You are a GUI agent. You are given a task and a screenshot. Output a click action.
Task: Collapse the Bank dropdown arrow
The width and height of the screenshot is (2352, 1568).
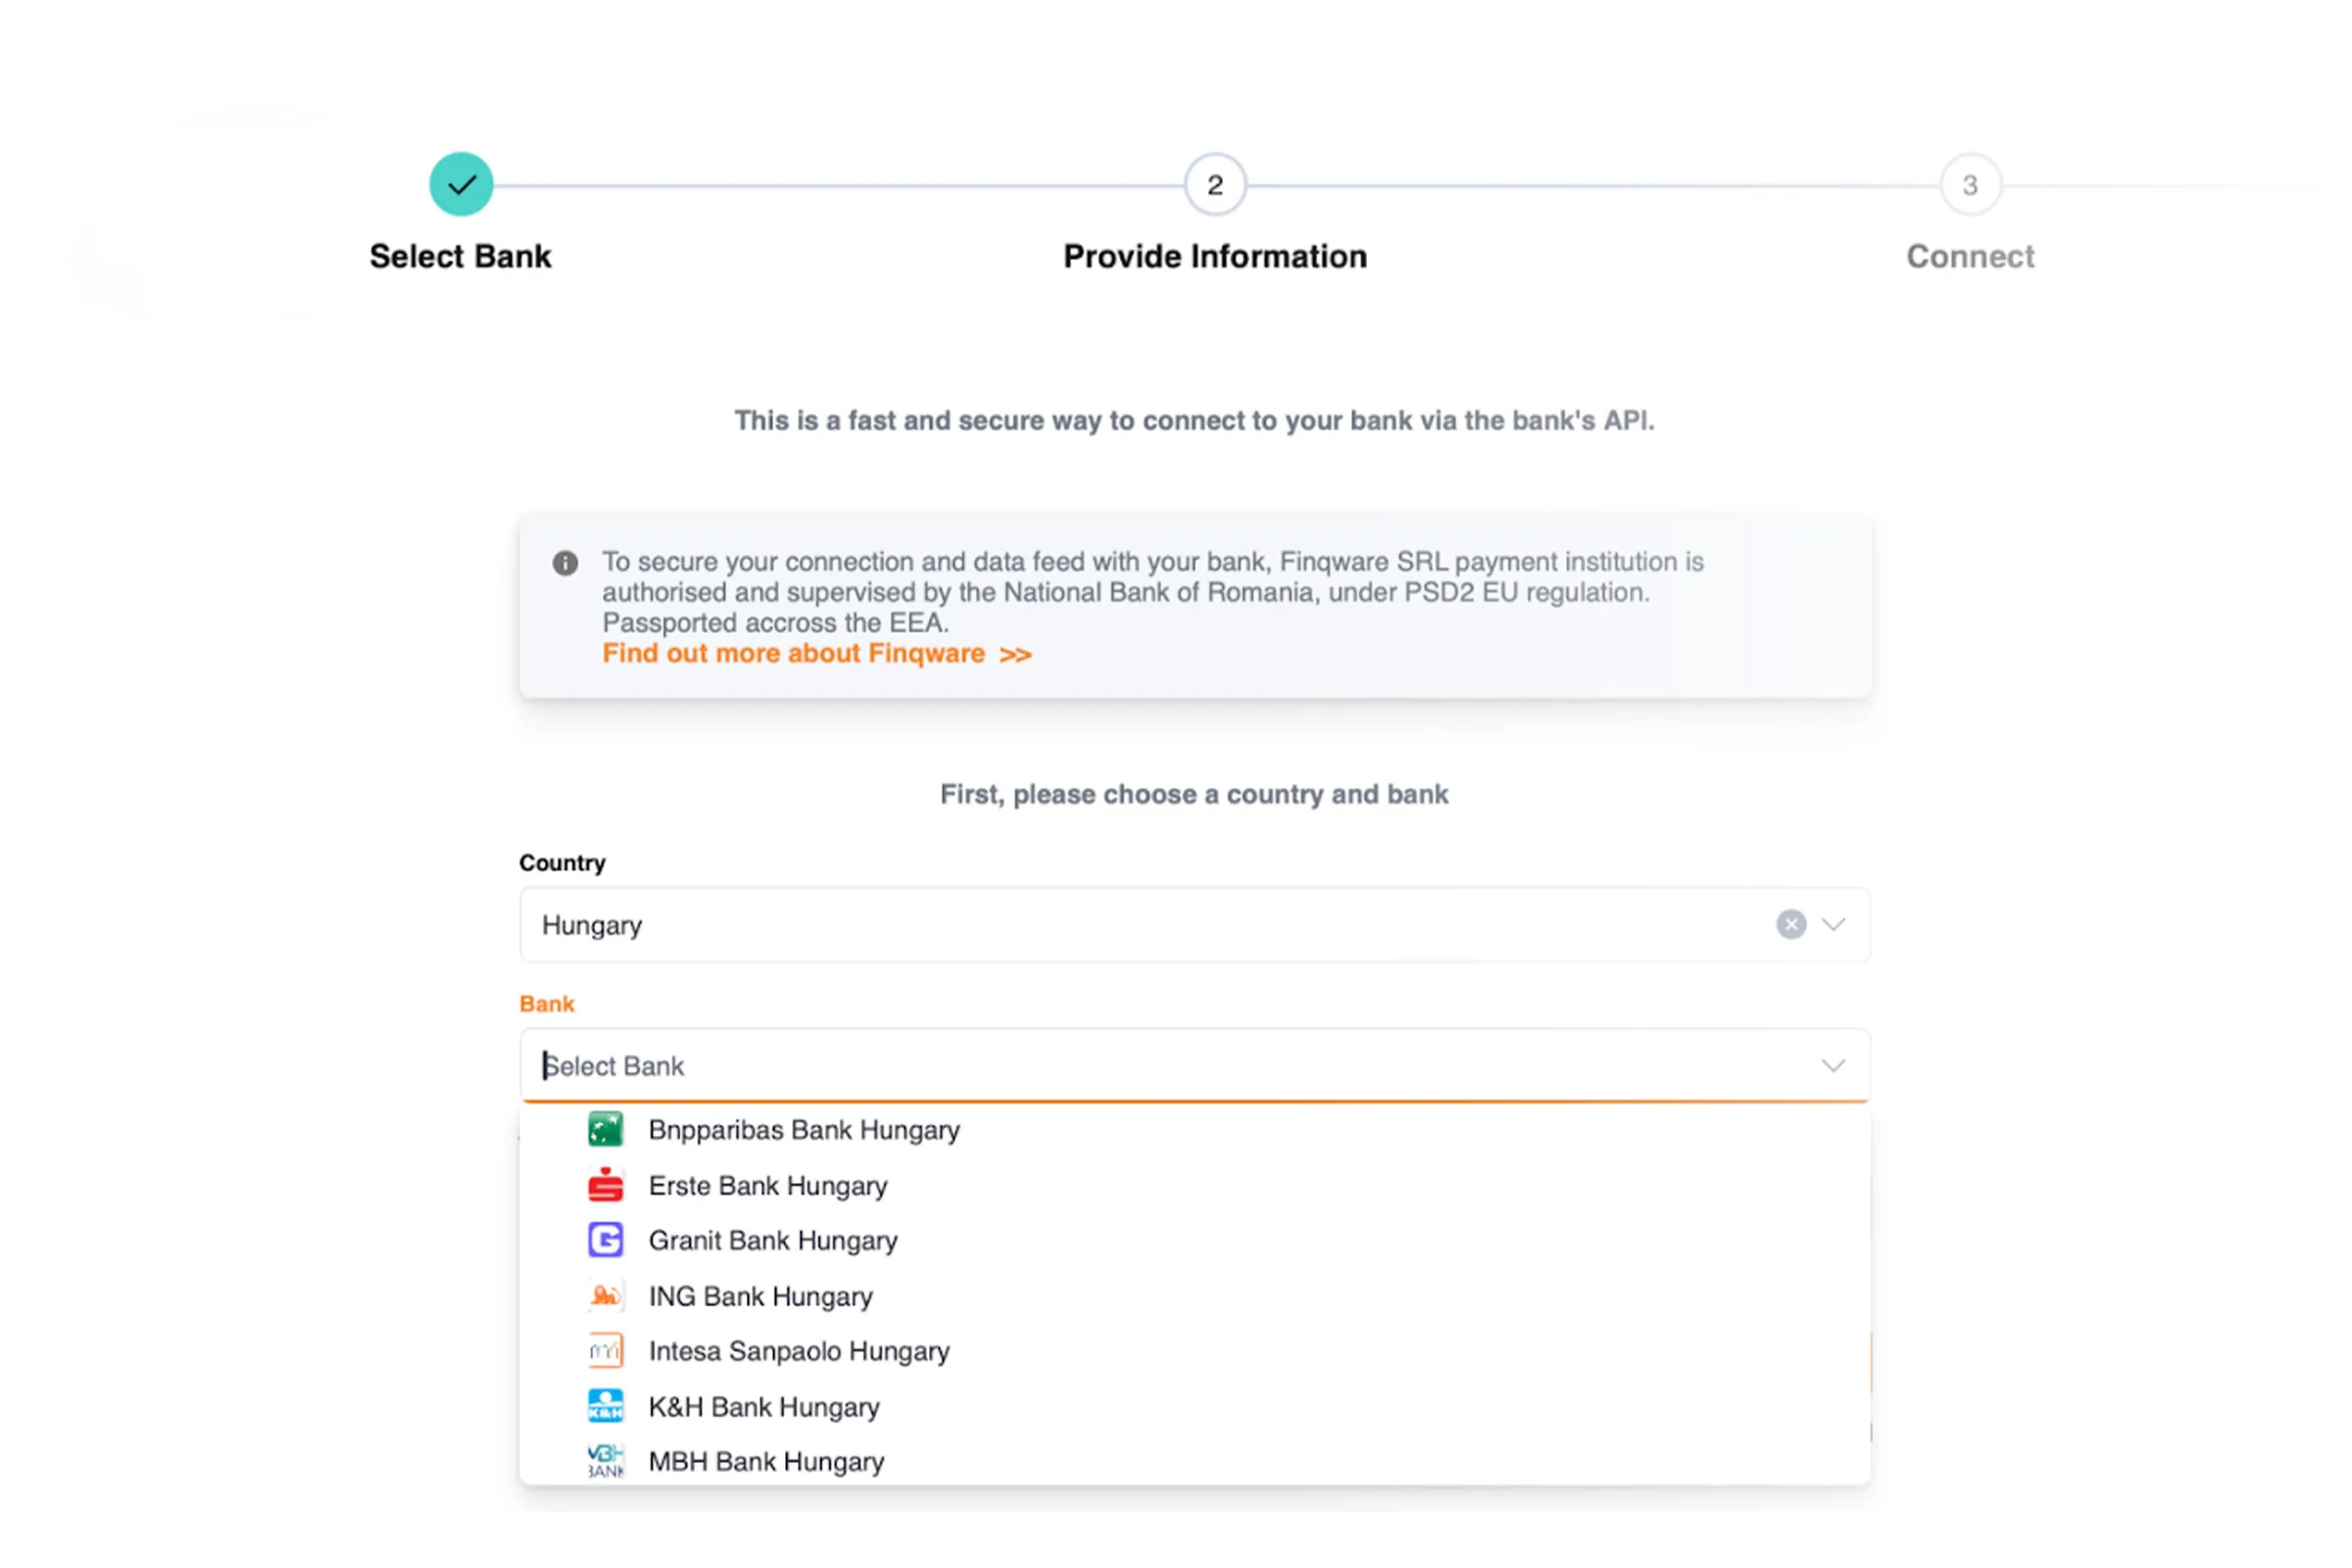point(1833,1065)
